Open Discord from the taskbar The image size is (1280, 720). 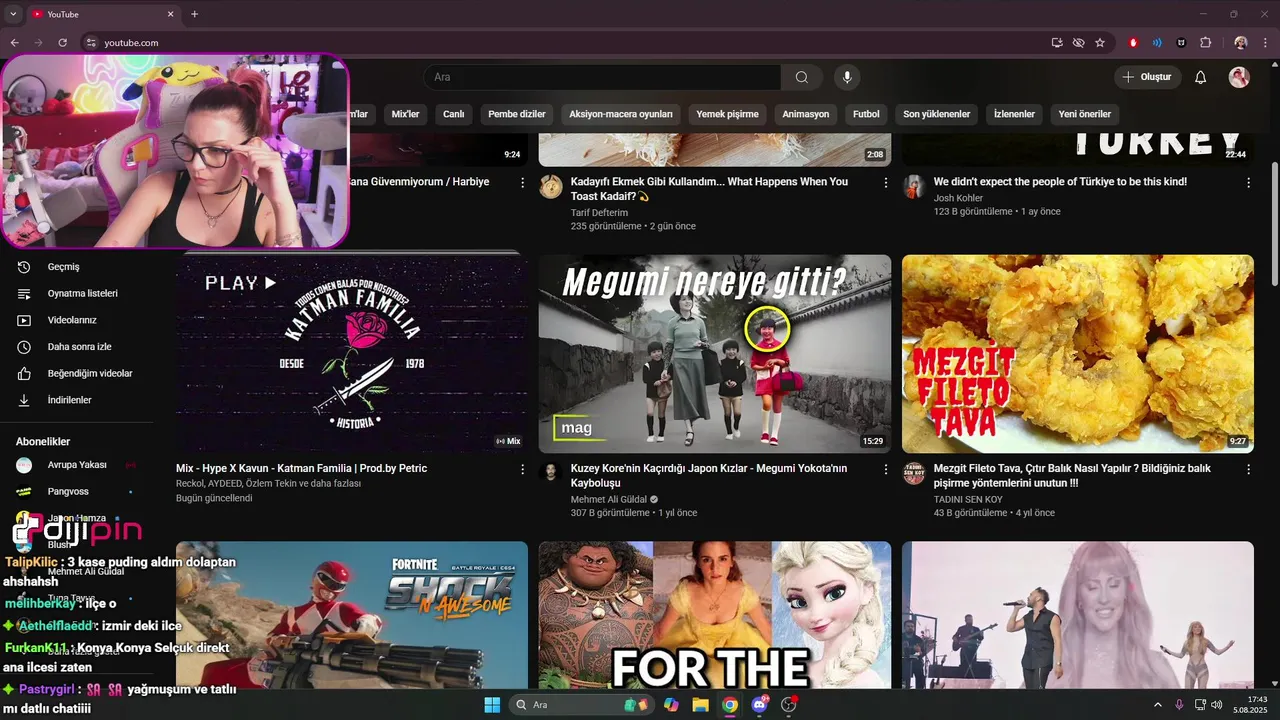tap(759, 705)
